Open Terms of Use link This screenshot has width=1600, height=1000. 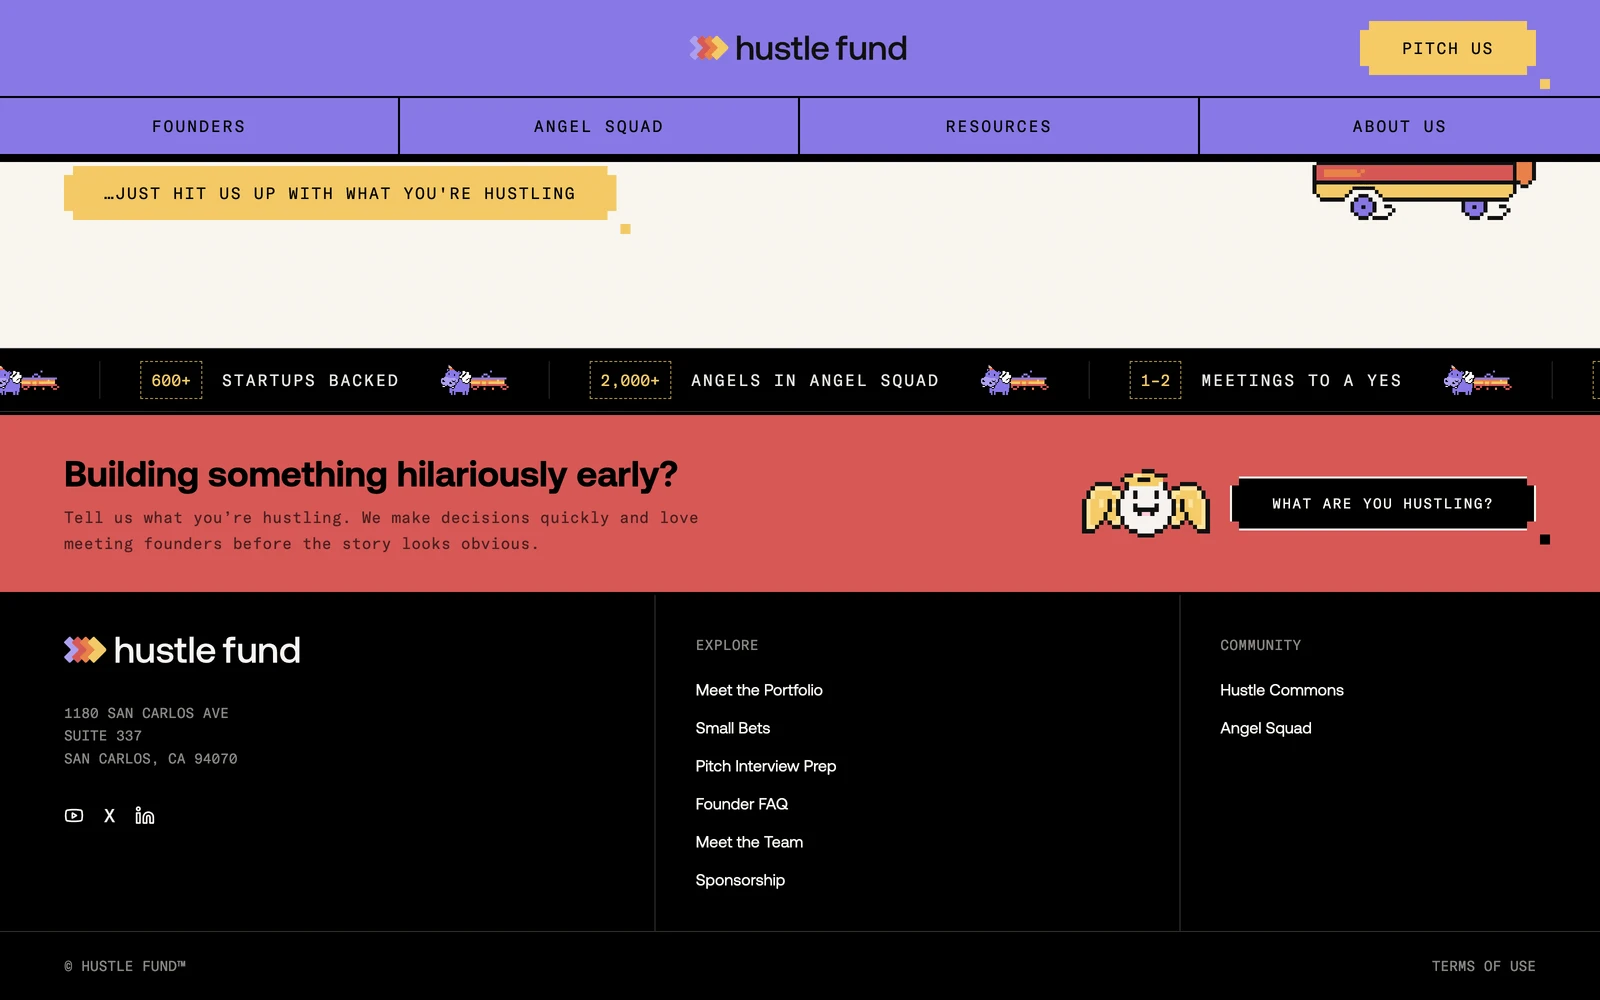pyautogui.click(x=1484, y=966)
